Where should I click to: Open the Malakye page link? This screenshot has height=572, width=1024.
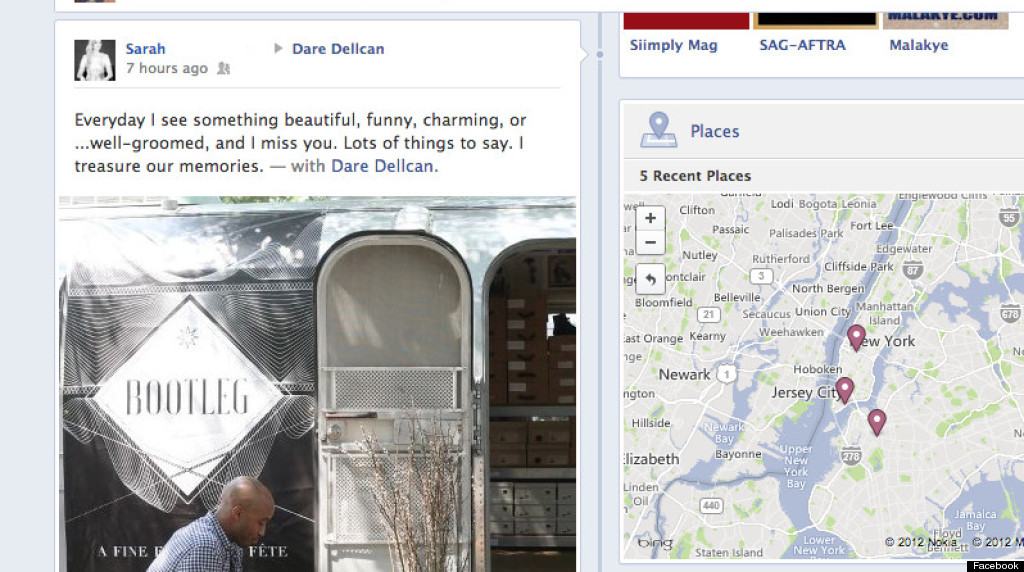(918, 45)
